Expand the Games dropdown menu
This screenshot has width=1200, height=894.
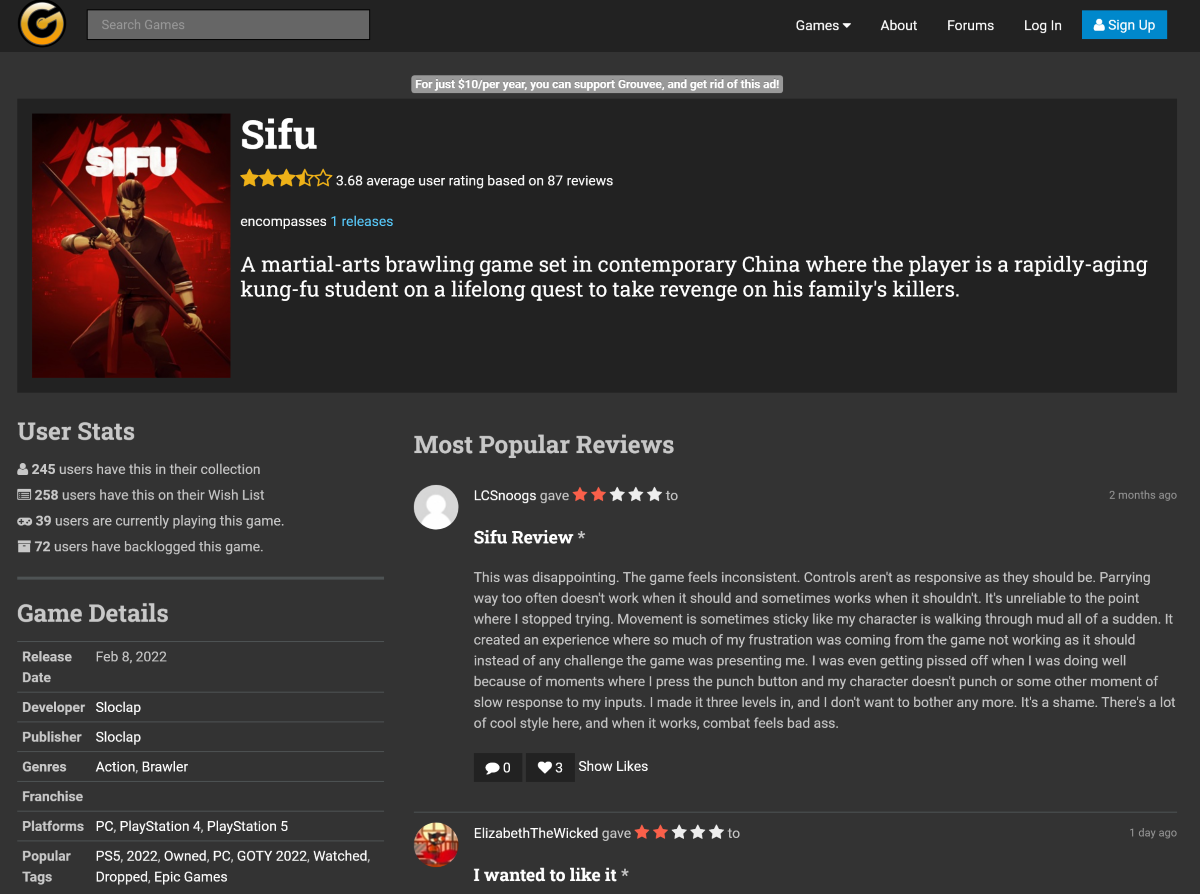click(x=823, y=25)
